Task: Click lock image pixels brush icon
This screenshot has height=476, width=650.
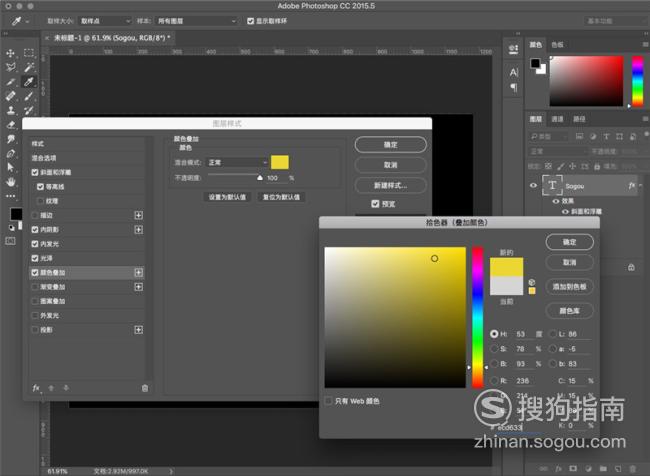Action: click(560, 166)
